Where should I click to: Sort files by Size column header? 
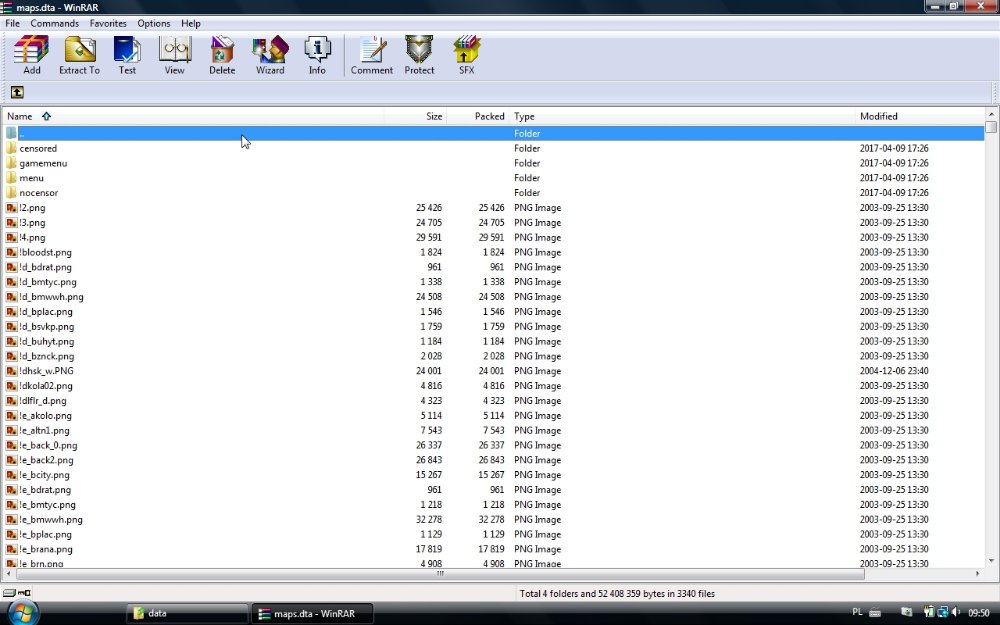click(433, 116)
